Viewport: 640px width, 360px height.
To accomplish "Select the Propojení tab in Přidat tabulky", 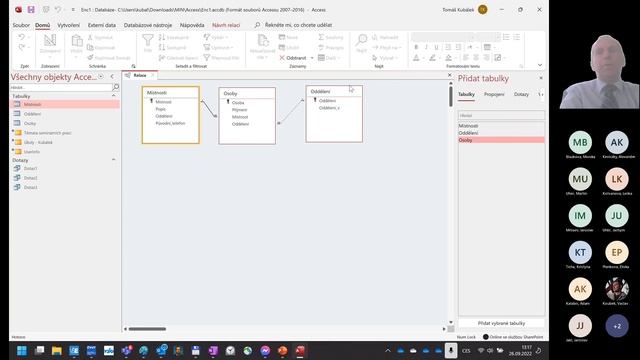I will [x=494, y=94].
